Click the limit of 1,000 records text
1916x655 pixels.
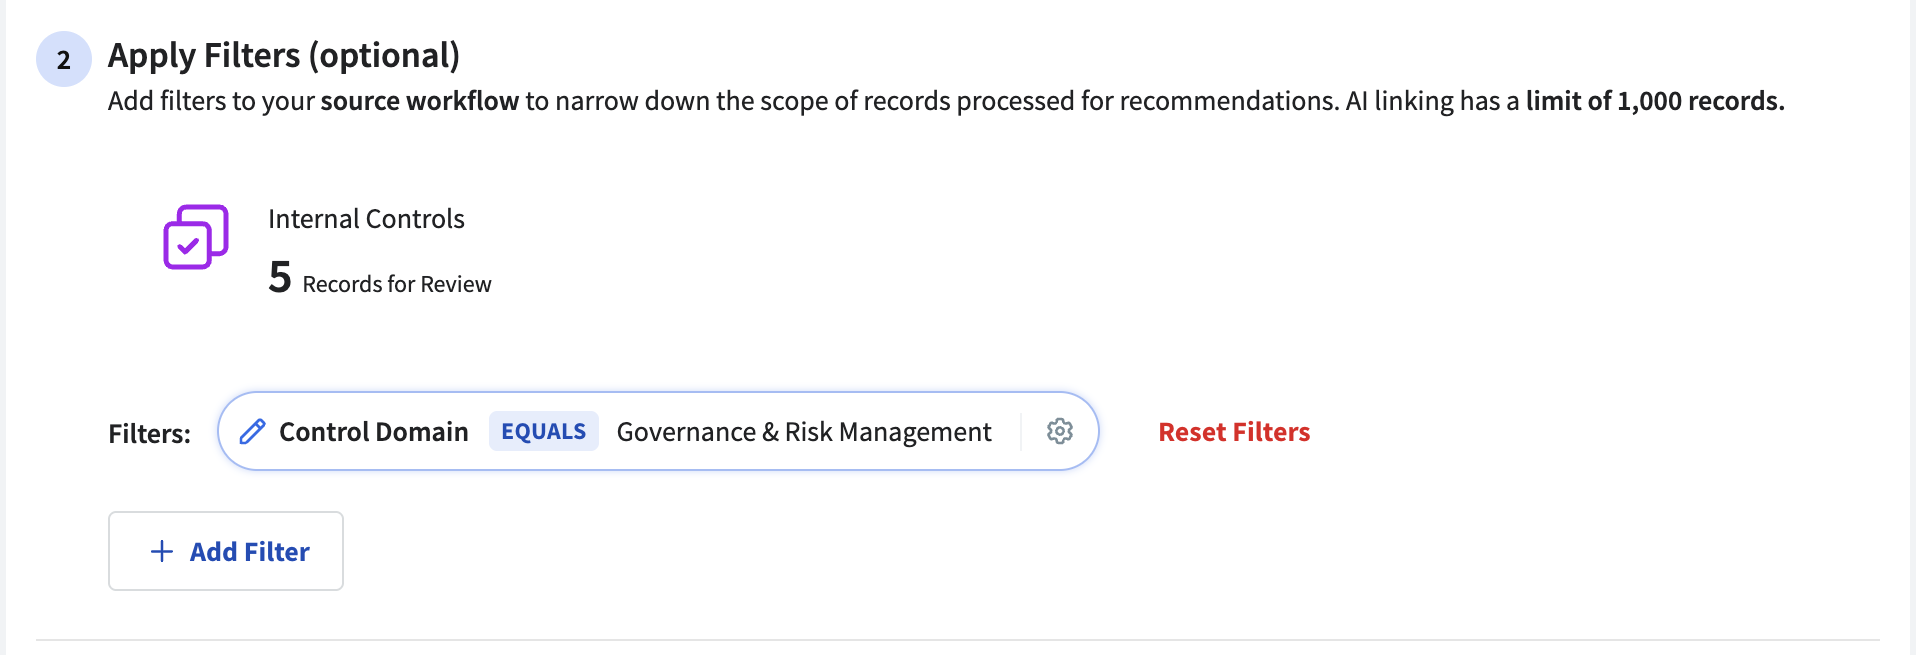(x=1655, y=101)
